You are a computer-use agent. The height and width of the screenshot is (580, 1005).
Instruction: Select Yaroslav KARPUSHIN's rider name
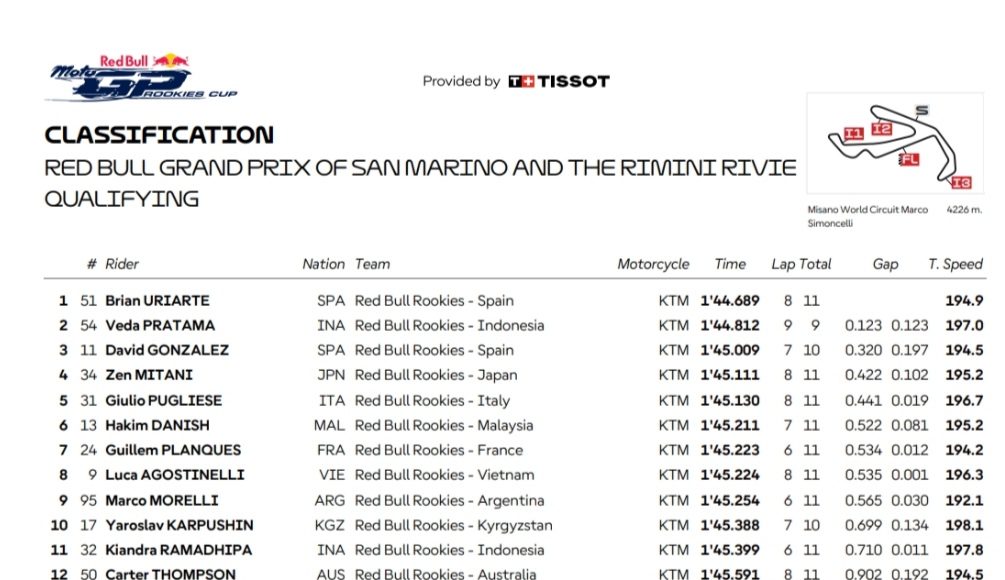point(179,525)
